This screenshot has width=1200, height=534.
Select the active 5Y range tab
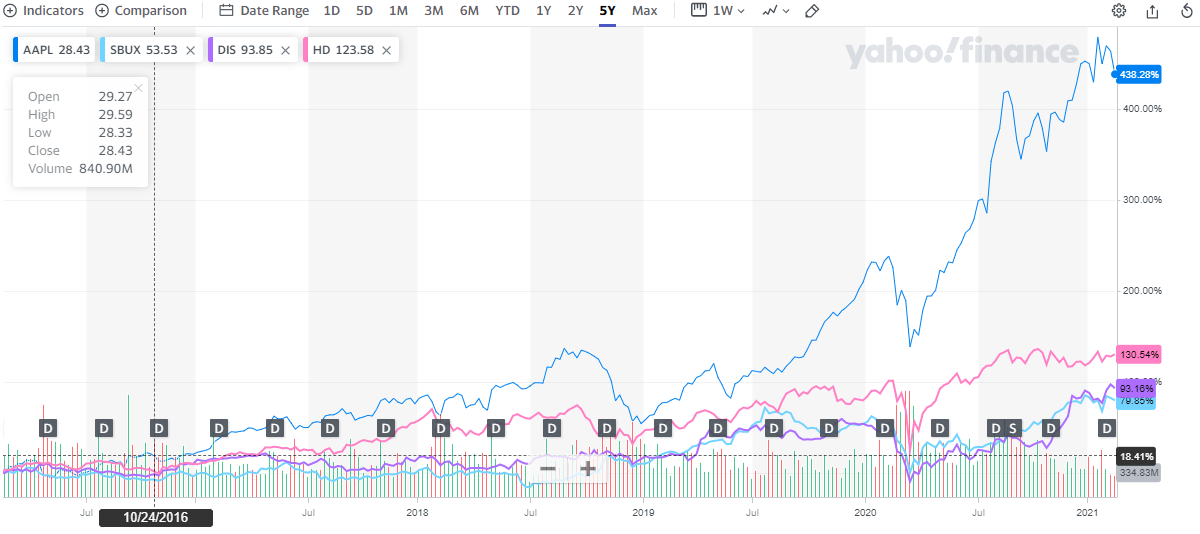coord(607,11)
